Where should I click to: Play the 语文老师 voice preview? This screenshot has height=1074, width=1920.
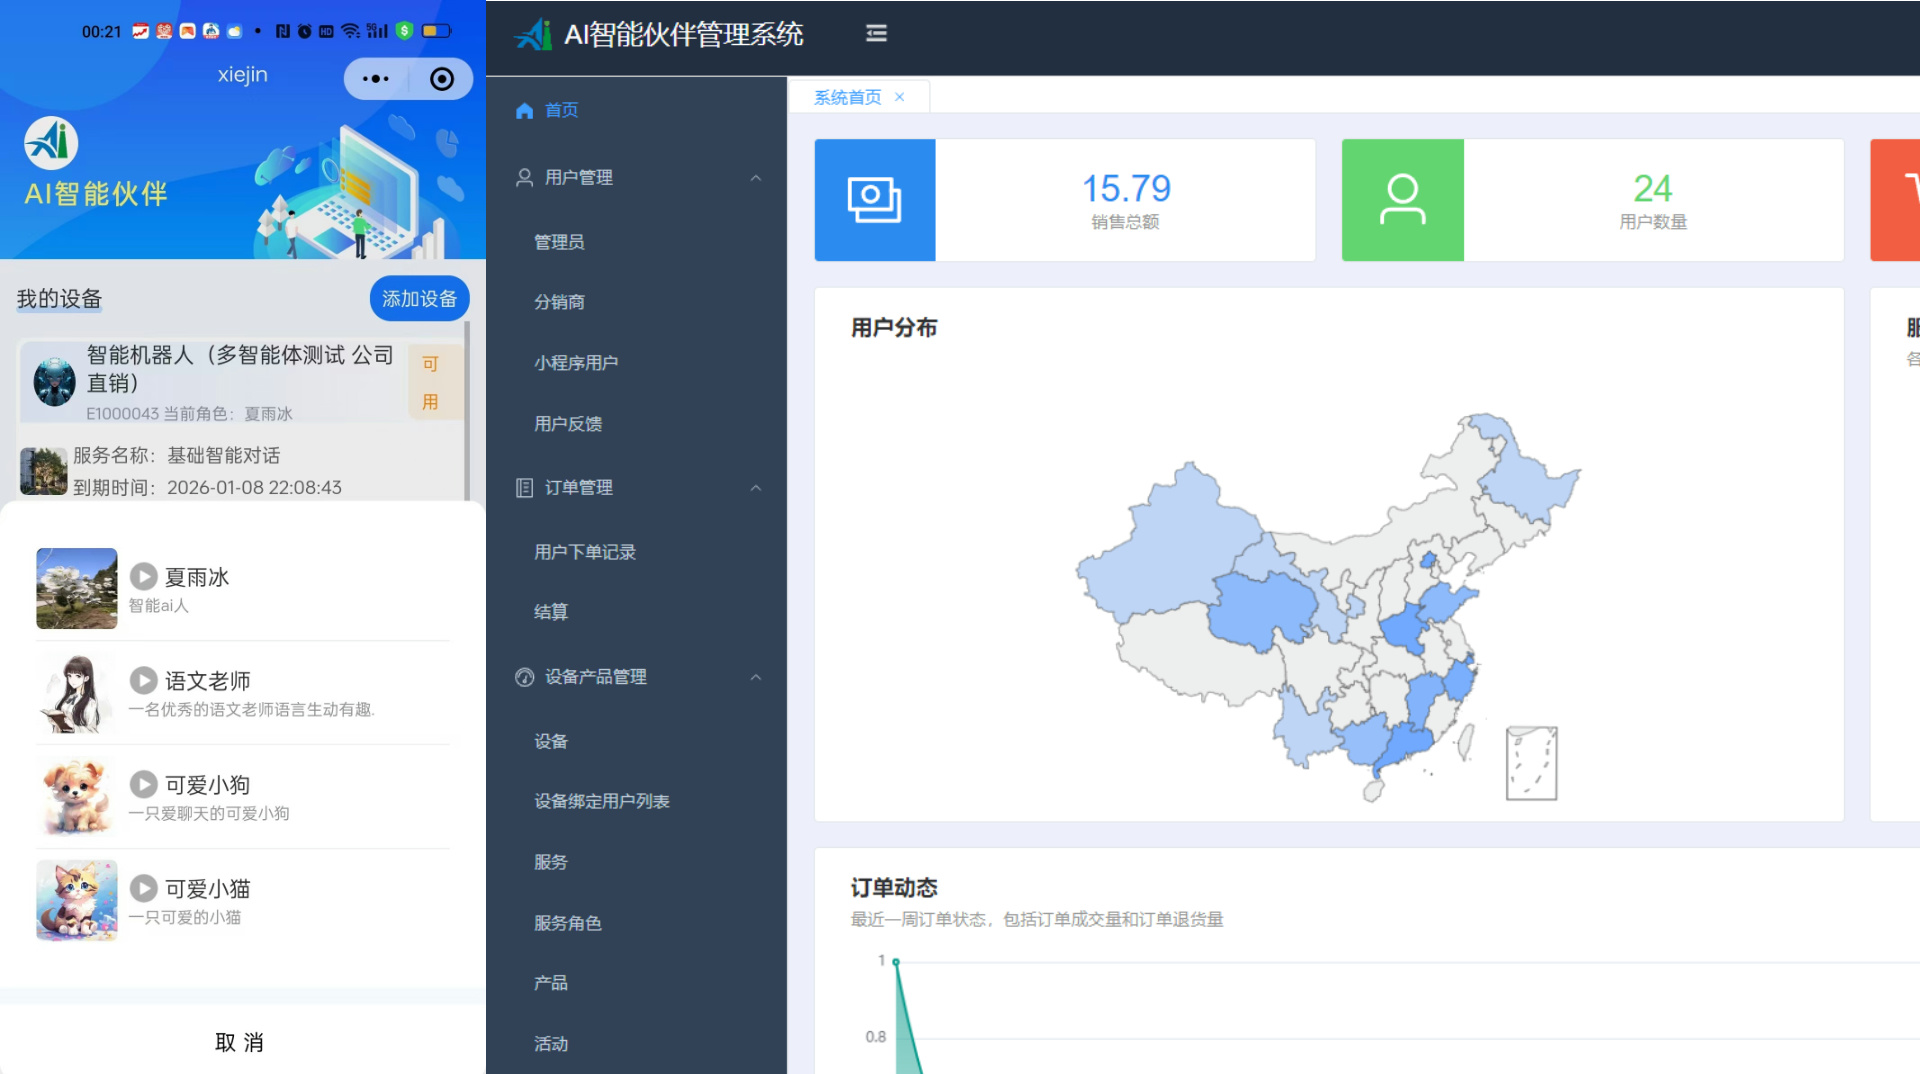point(144,680)
